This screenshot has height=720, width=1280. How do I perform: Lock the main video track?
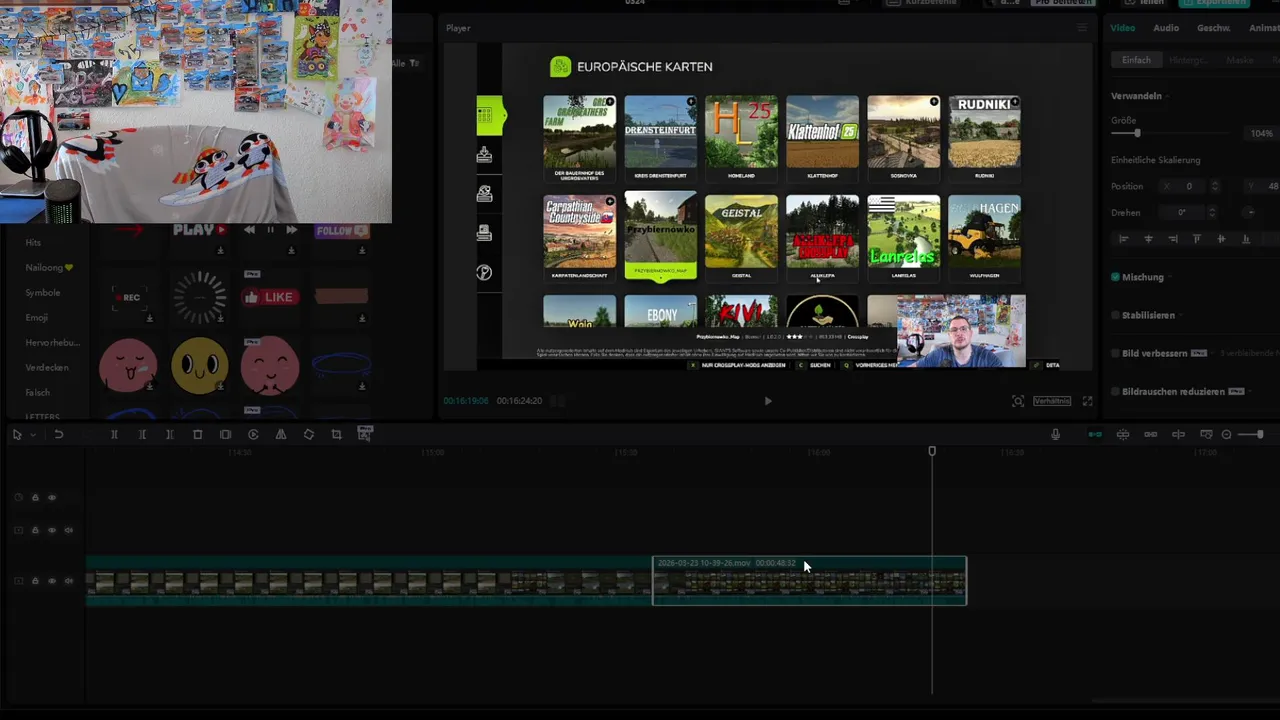click(35, 581)
